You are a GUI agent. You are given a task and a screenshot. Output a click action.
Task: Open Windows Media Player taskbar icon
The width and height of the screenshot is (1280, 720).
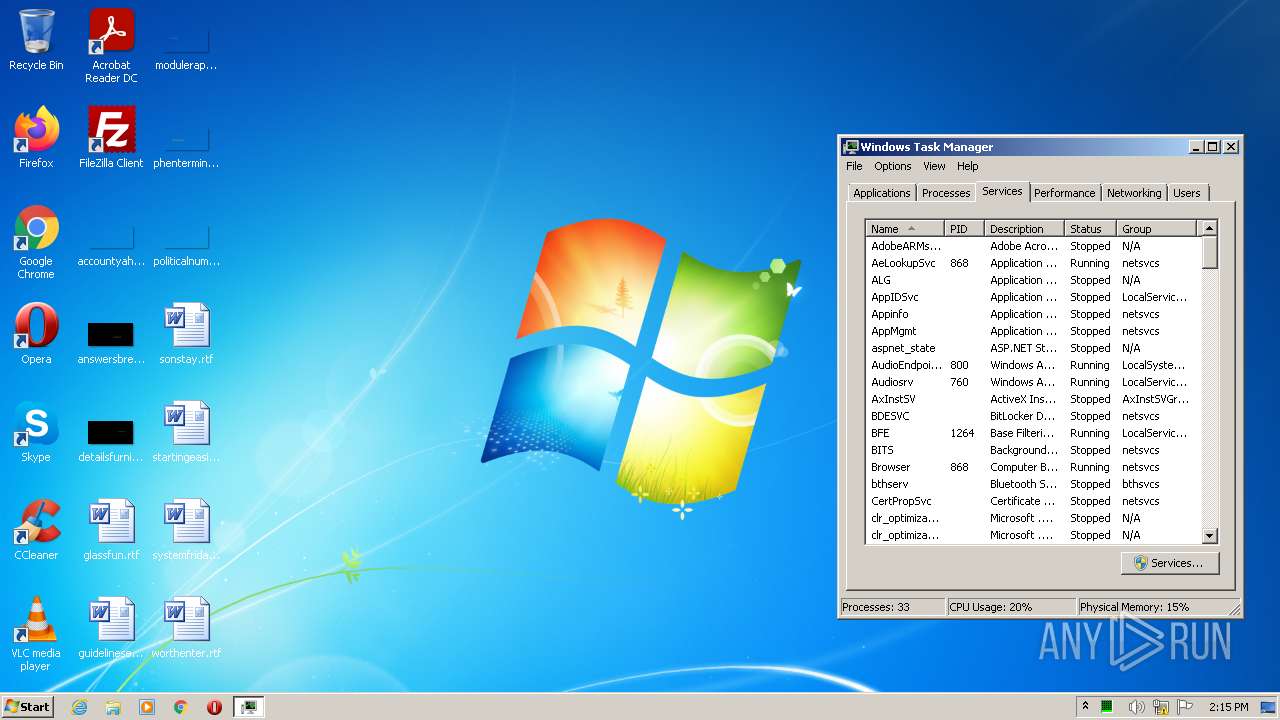click(147, 707)
